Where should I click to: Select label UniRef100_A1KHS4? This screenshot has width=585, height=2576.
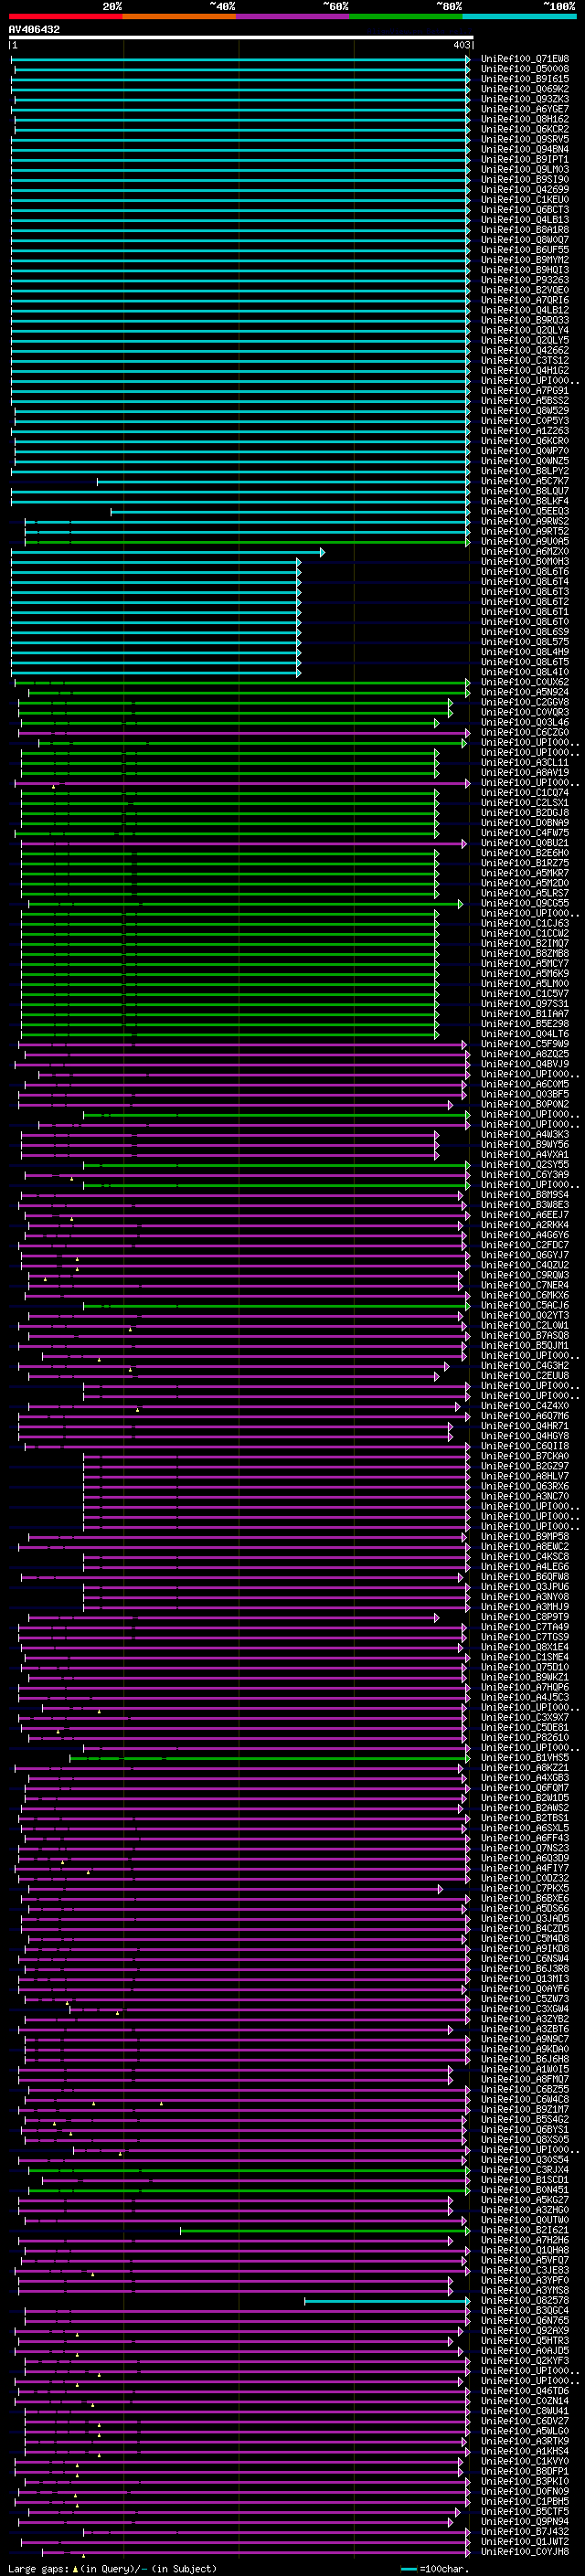(x=525, y=2452)
